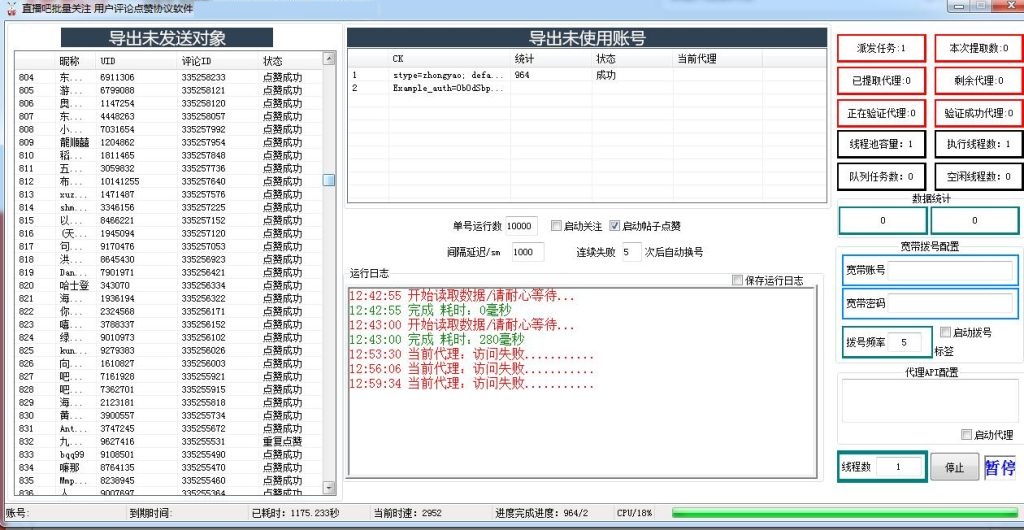Toggle the 保存运行日志 checkbox
This screenshot has height=530, width=1024.
click(x=738, y=280)
